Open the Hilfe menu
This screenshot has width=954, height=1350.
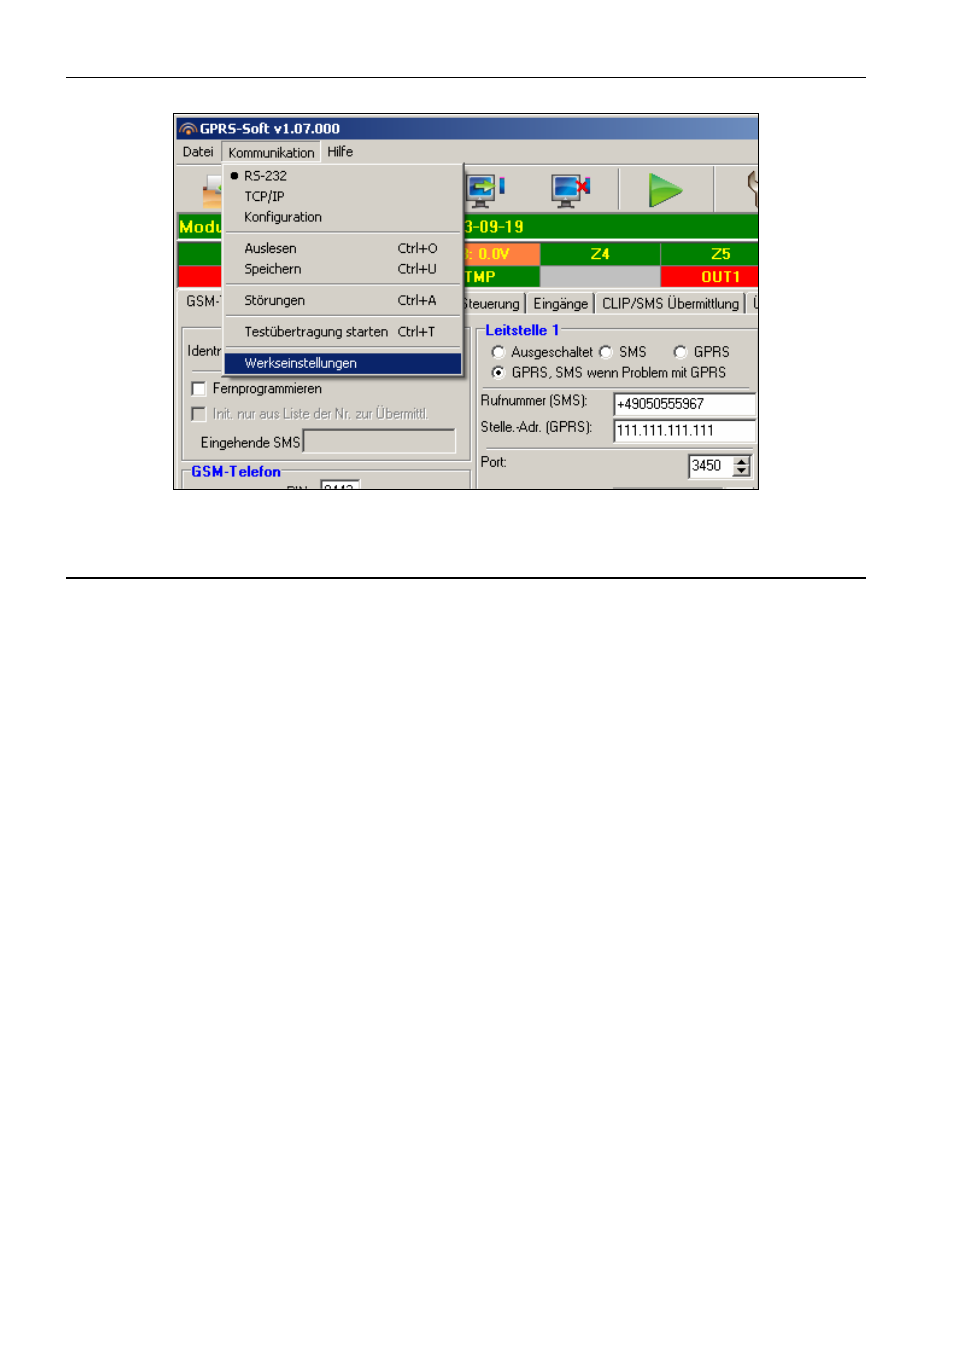[x=340, y=152]
